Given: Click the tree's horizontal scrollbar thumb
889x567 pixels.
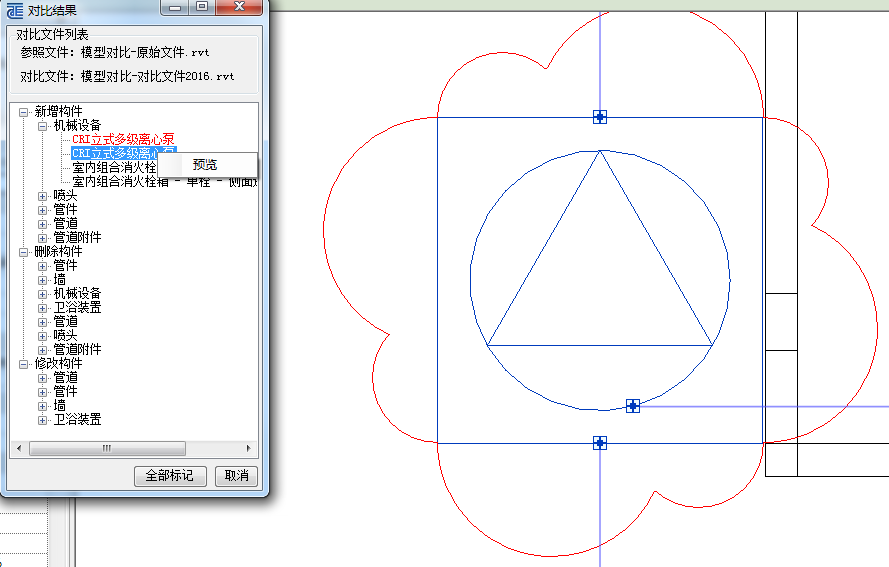Looking at the screenshot, I should click(x=107, y=448).
